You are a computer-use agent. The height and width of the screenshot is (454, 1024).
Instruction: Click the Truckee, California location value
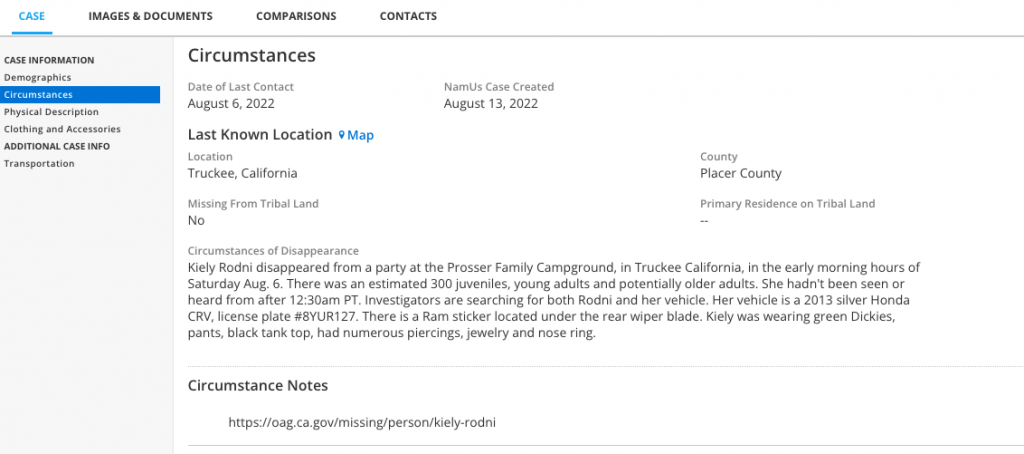pyautogui.click(x=242, y=173)
